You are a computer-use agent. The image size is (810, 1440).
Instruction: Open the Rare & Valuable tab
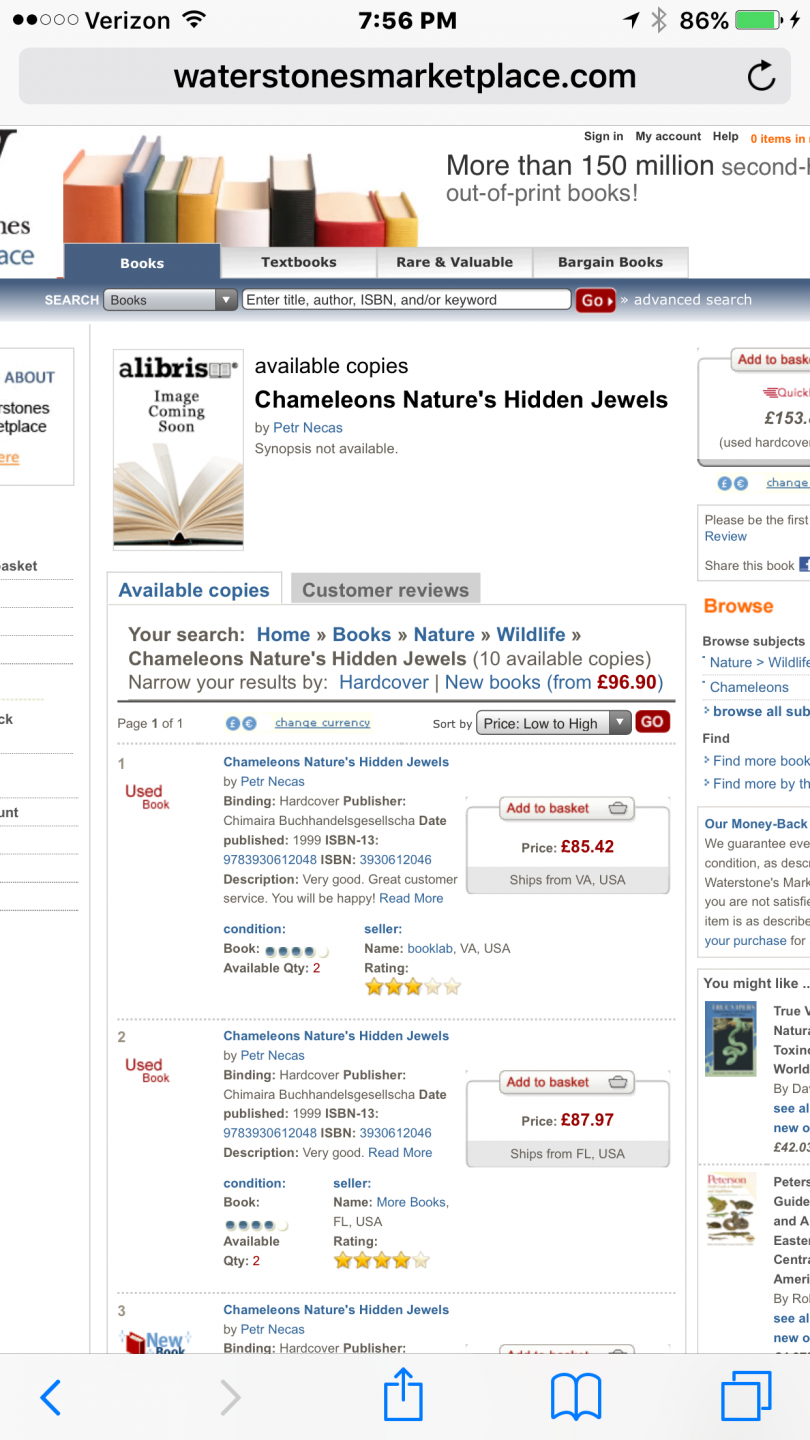tap(454, 262)
